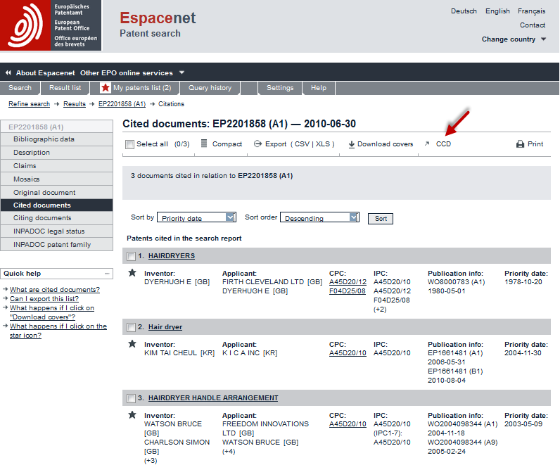
Task: Star the HAIRDRYER HANDLE ARRANGEMENT result
Action: click(x=132, y=415)
